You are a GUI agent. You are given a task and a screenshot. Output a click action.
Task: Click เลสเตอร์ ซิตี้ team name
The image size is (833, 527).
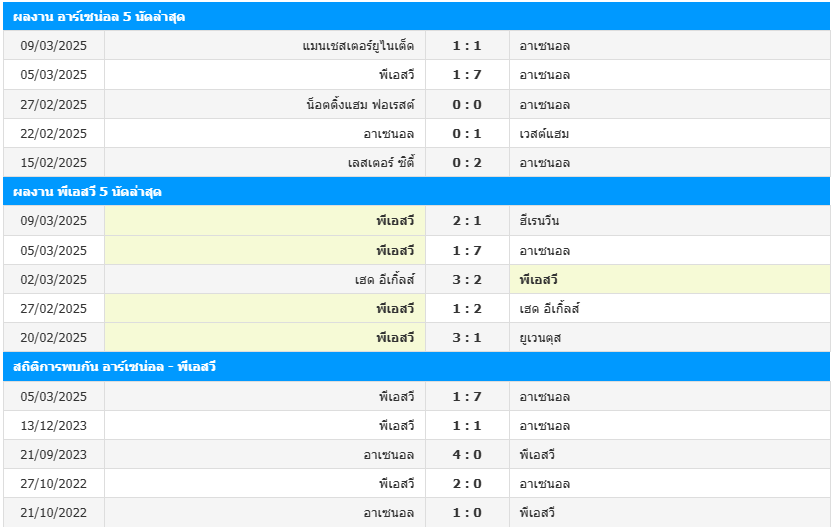380,162
